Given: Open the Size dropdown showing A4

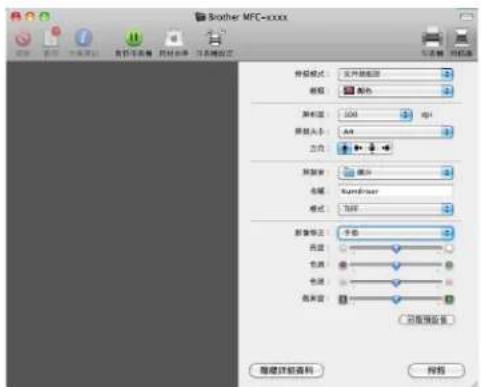Looking at the screenshot, I should click(x=396, y=132).
